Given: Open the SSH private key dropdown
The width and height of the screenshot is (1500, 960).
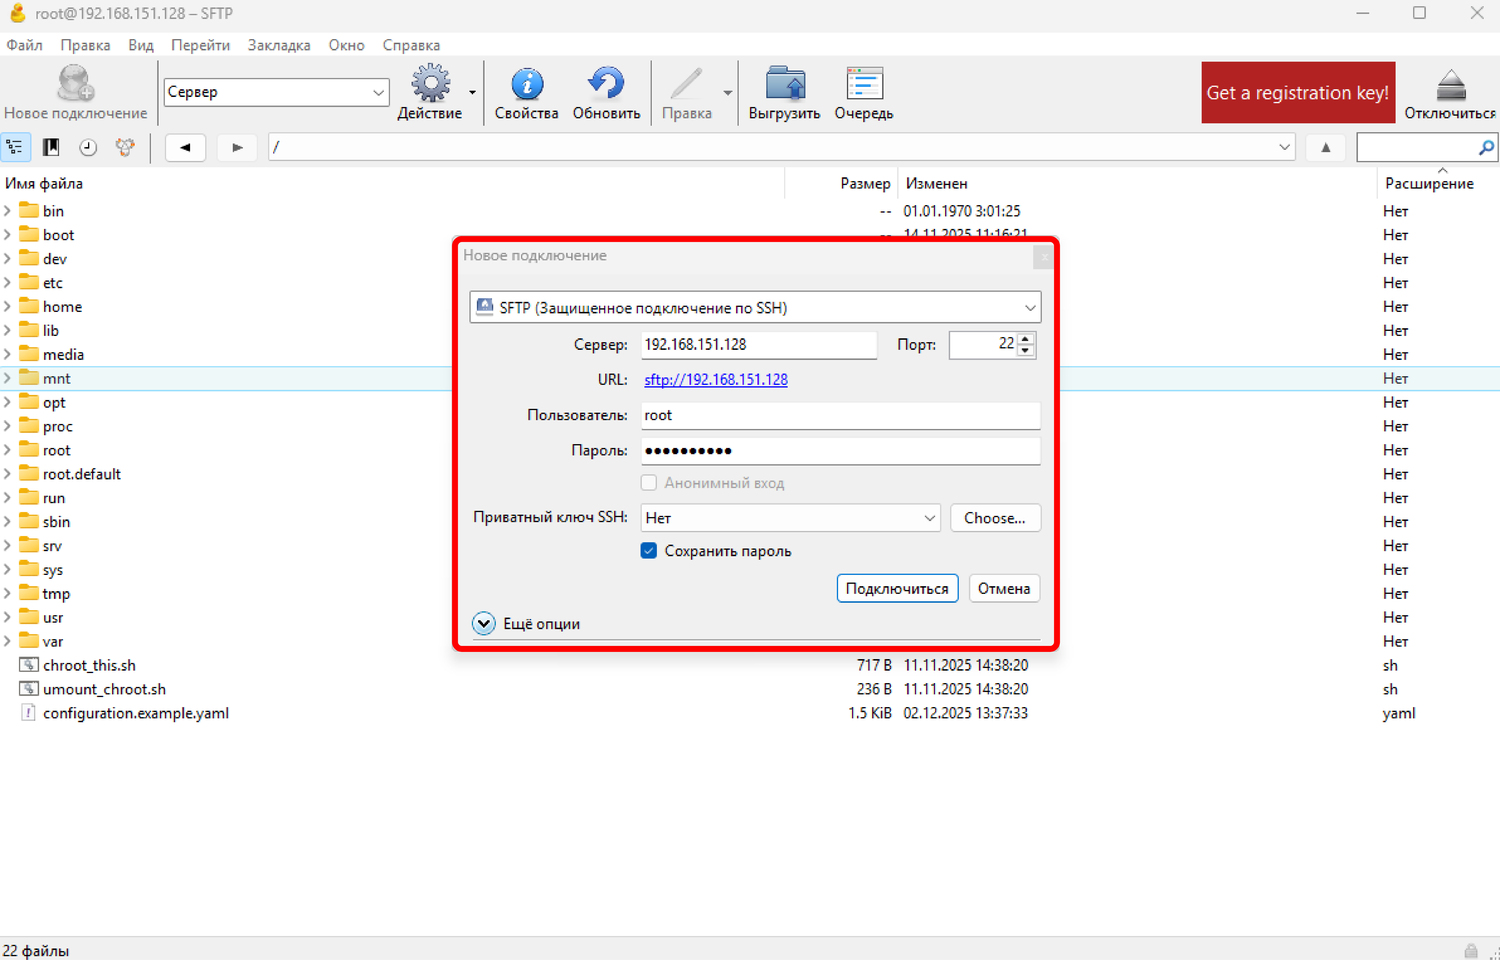Looking at the screenshot, I should pyautogui.click(x=790, y=518).
